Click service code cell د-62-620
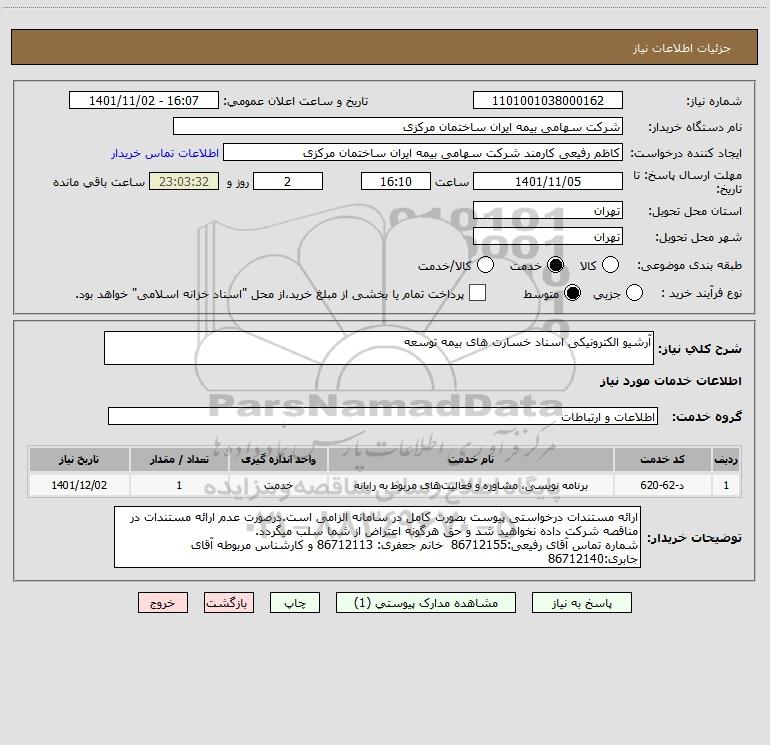Screen dimensions: 770x745 pos(662,485)
